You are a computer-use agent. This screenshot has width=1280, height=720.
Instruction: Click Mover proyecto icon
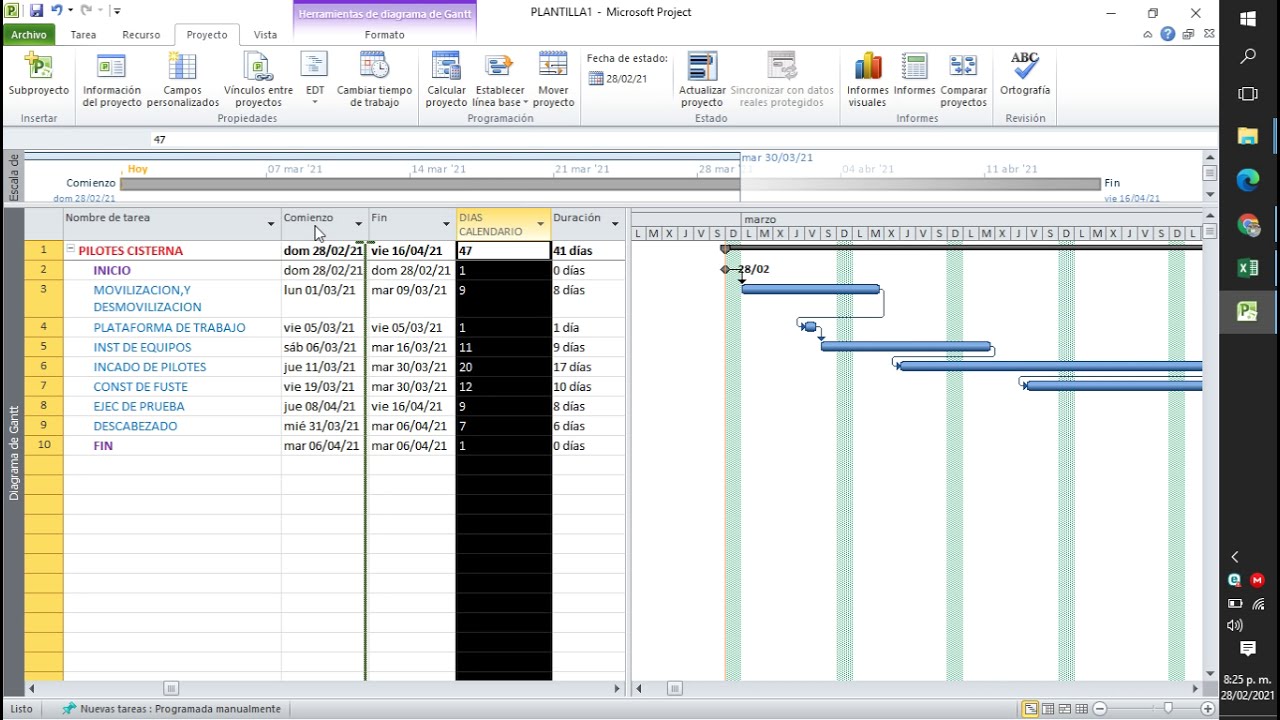pyautogui.click(x=553, y=78)
